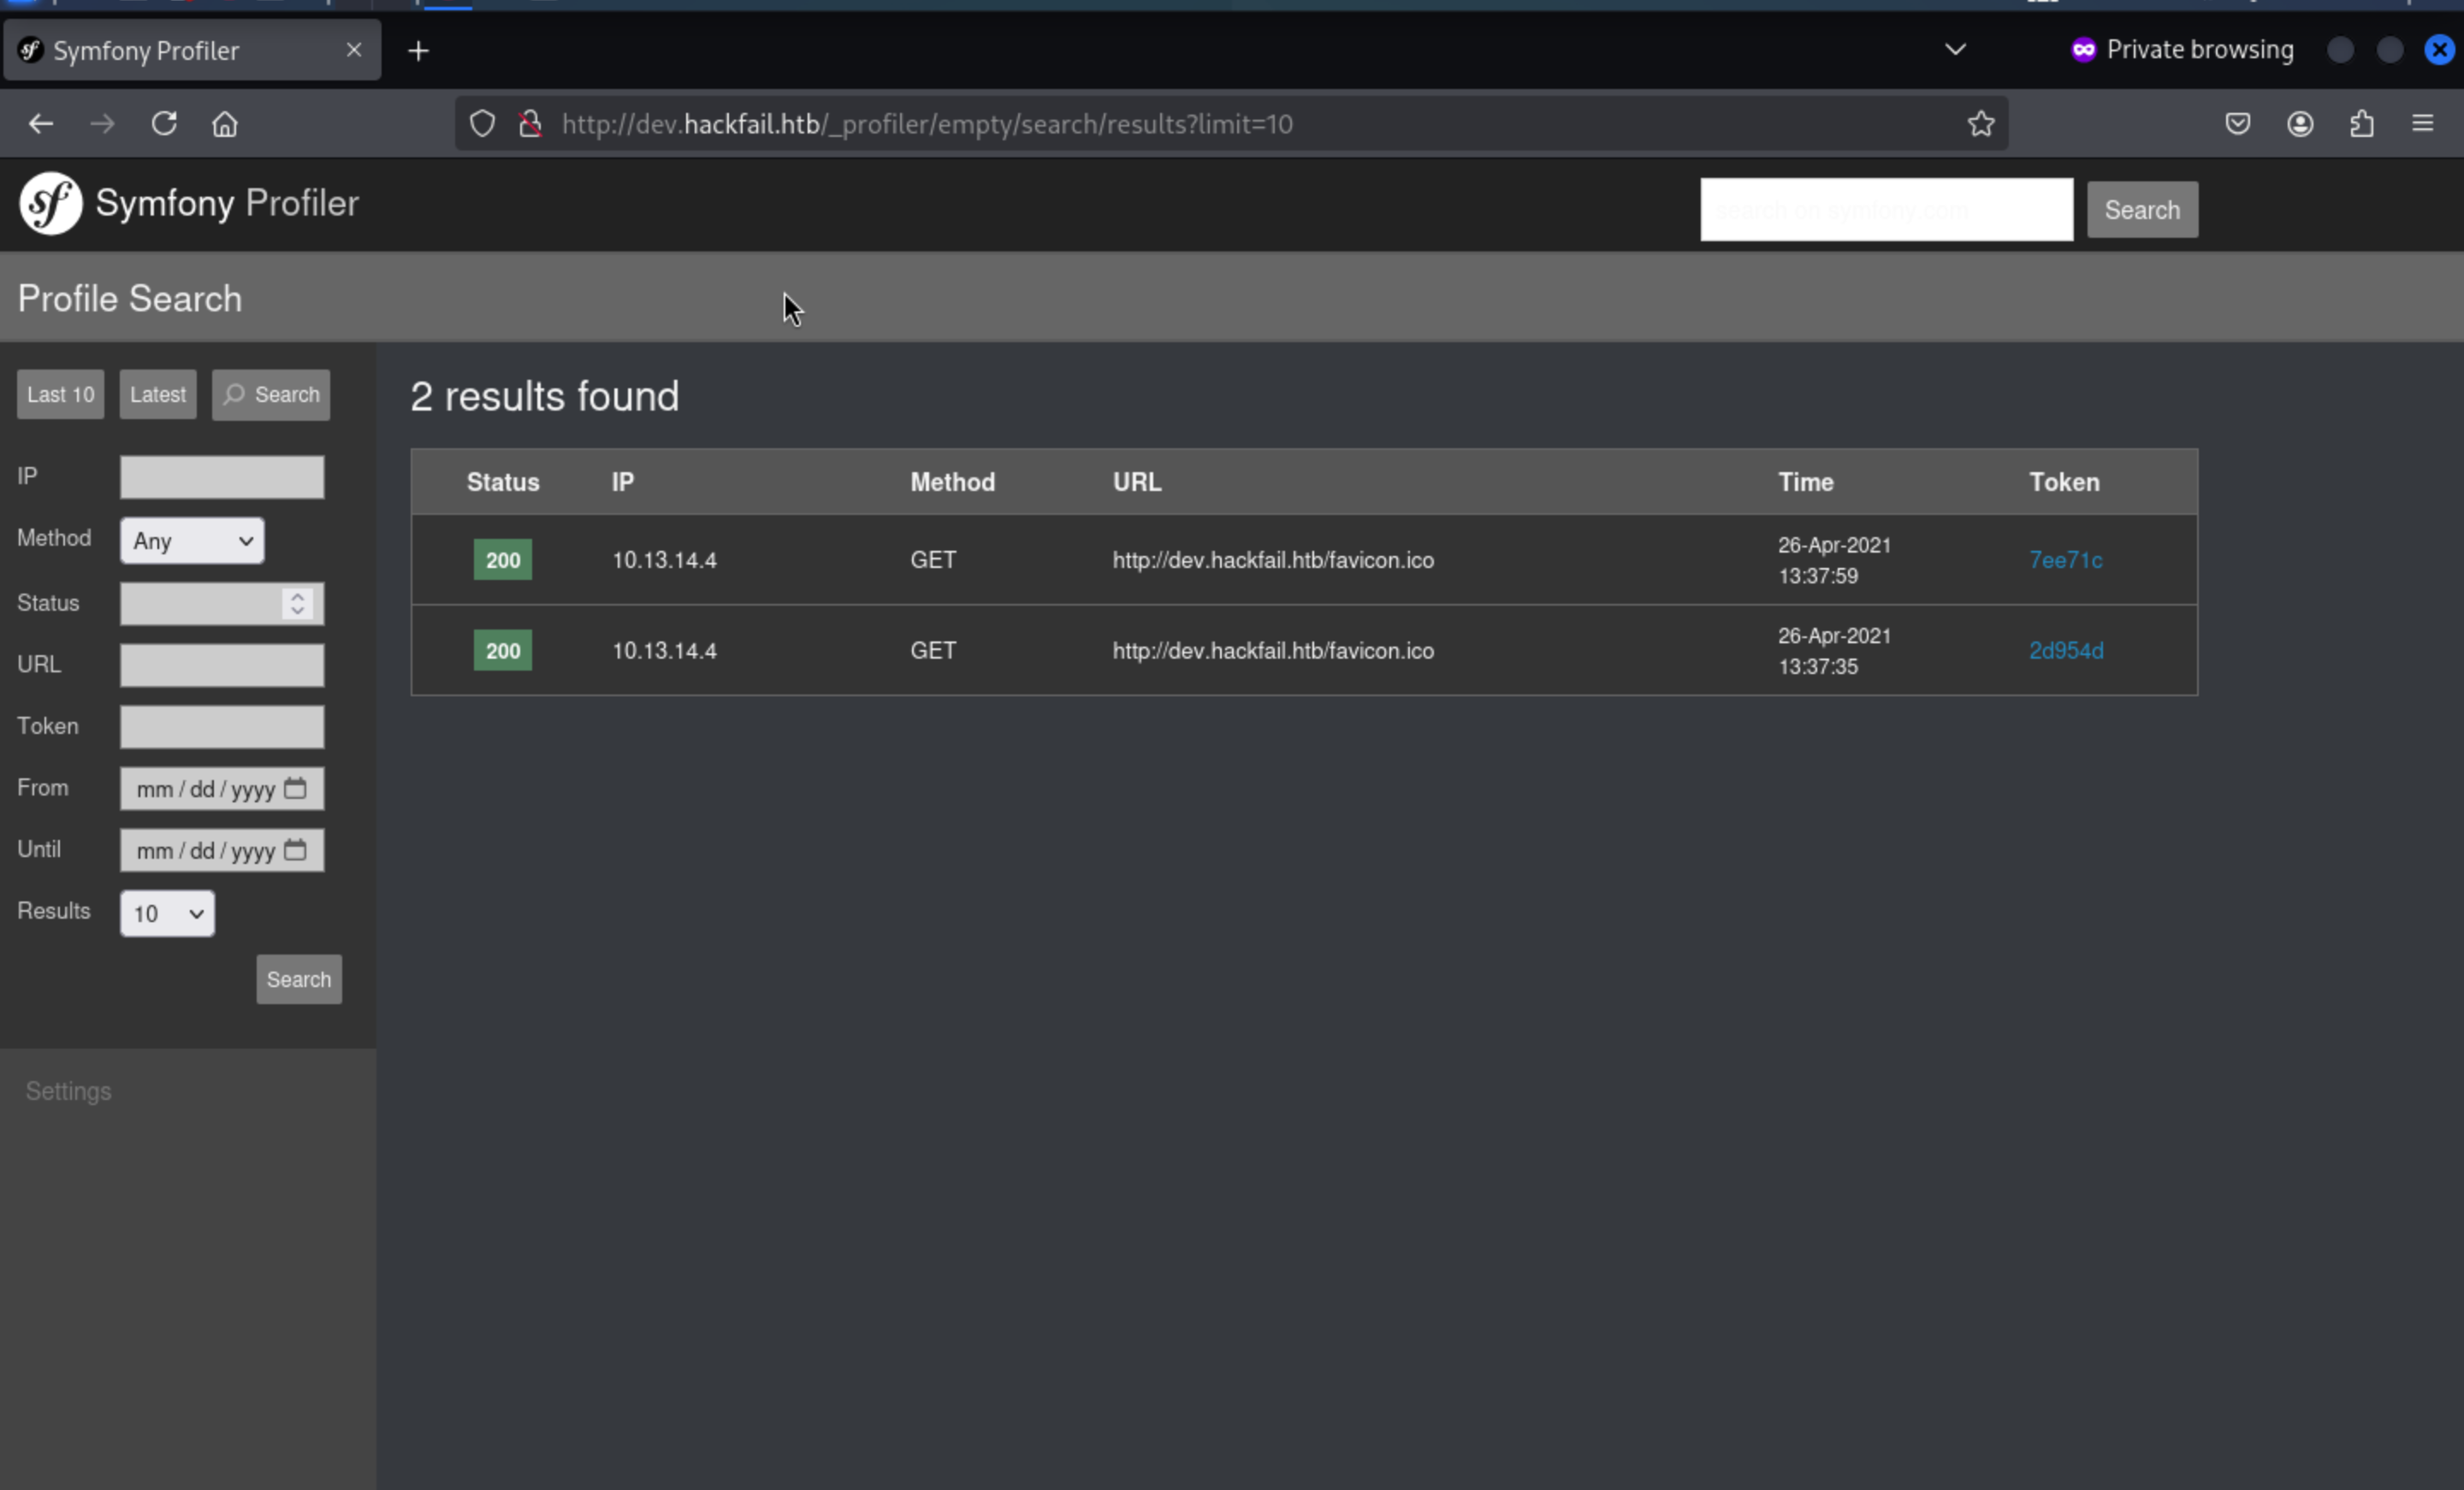Open the extensions puzzle icon

(2362, 124)
